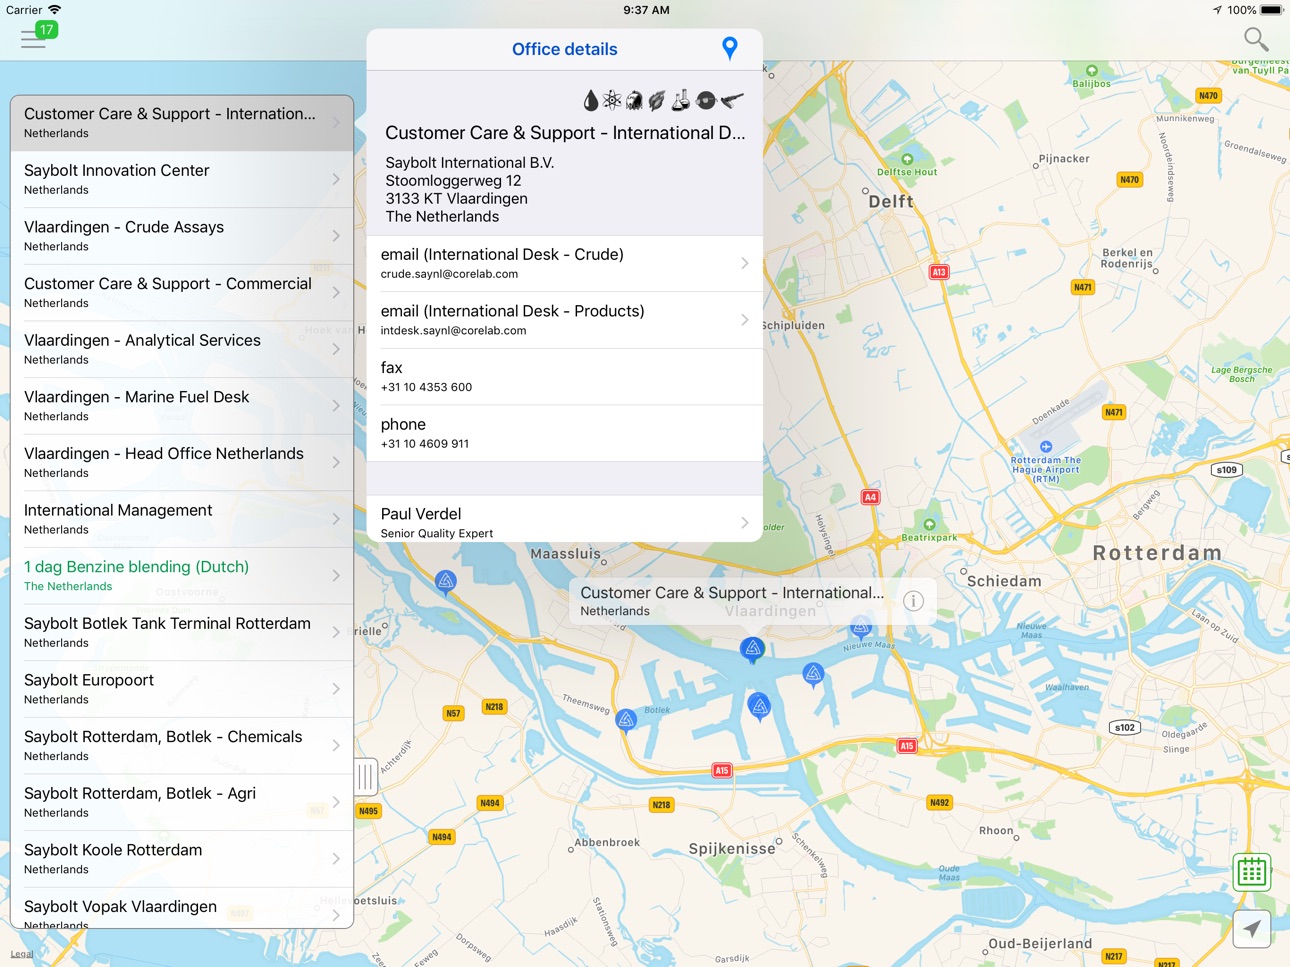The width and height of the screenshot is (1290, 967).
Task: Open Saybolt Innovation Center chevron
Action: [x=336, y=179]
